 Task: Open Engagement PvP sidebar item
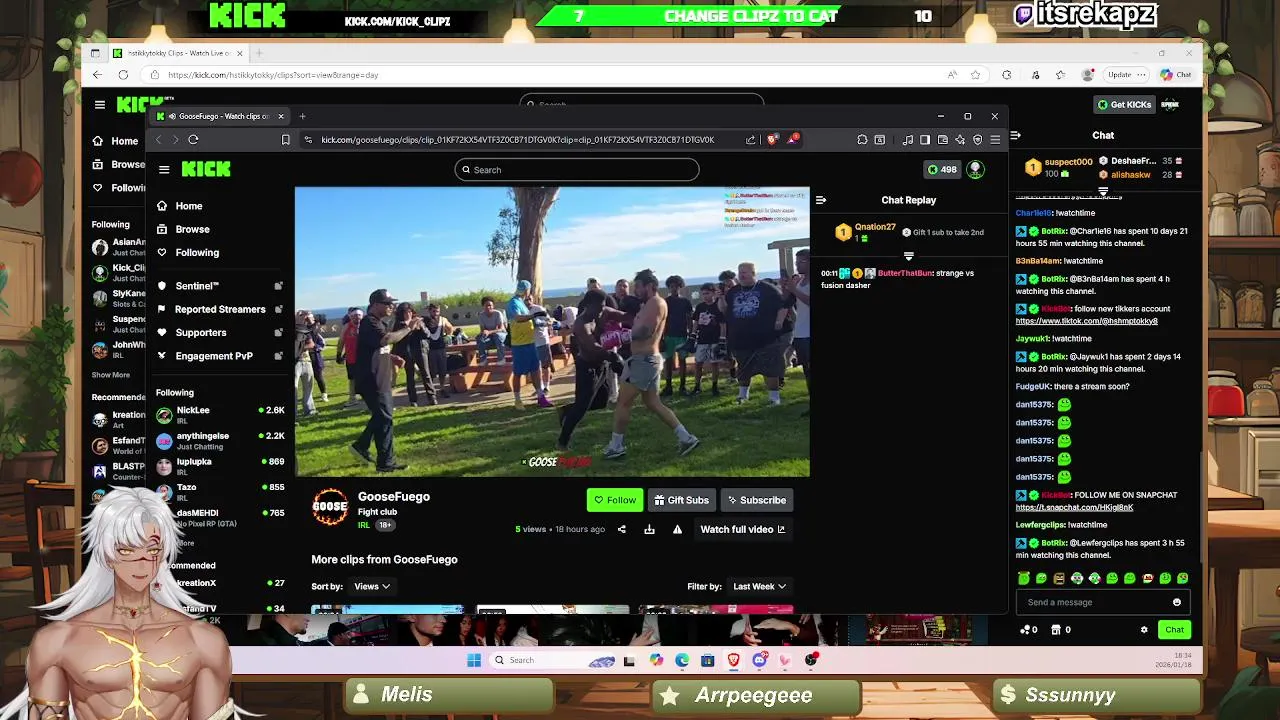point(219,355)
